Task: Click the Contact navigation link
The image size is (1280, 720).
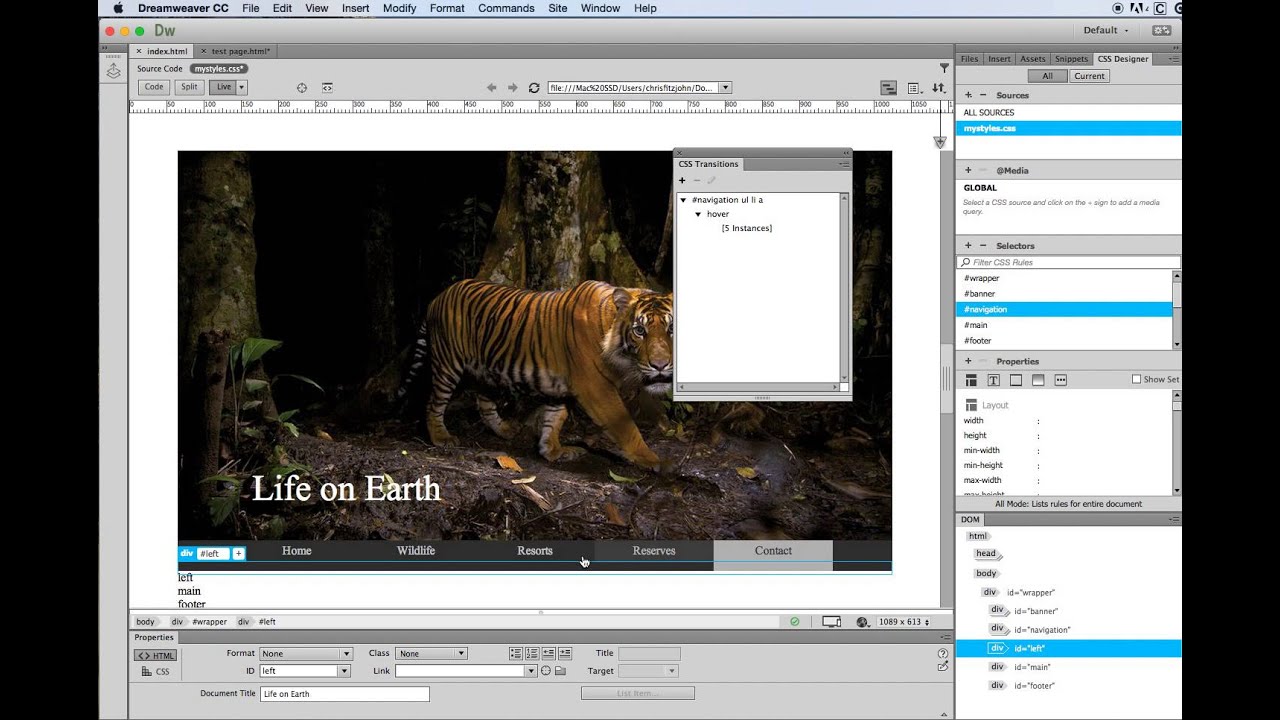Action: click(773, 551)
